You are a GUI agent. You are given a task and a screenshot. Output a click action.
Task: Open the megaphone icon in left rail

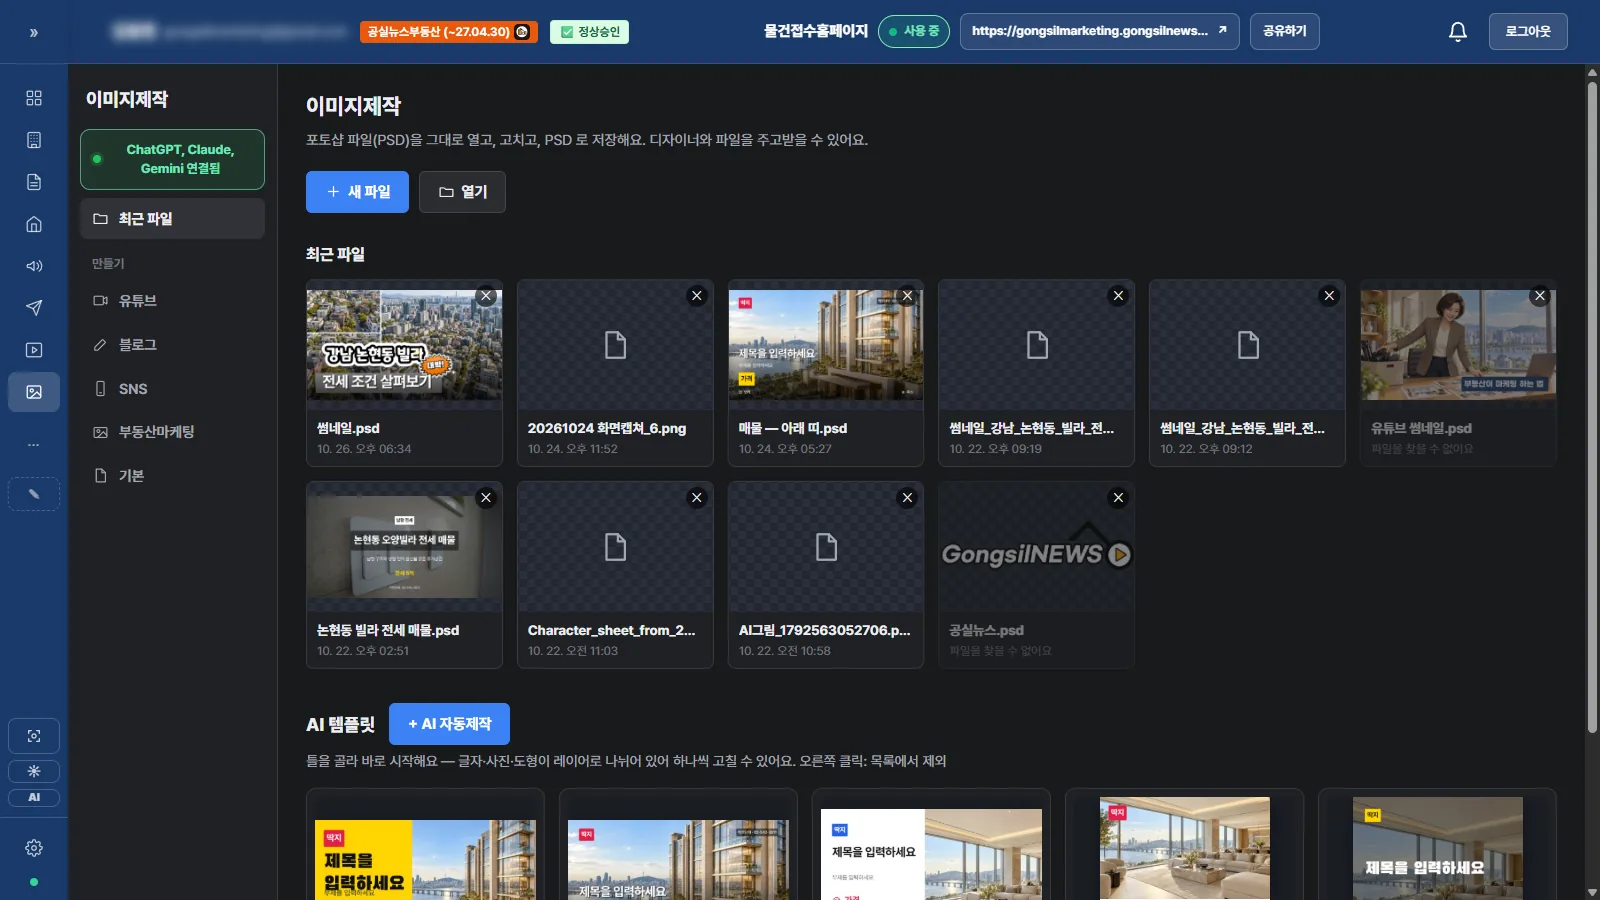(34, 266)
